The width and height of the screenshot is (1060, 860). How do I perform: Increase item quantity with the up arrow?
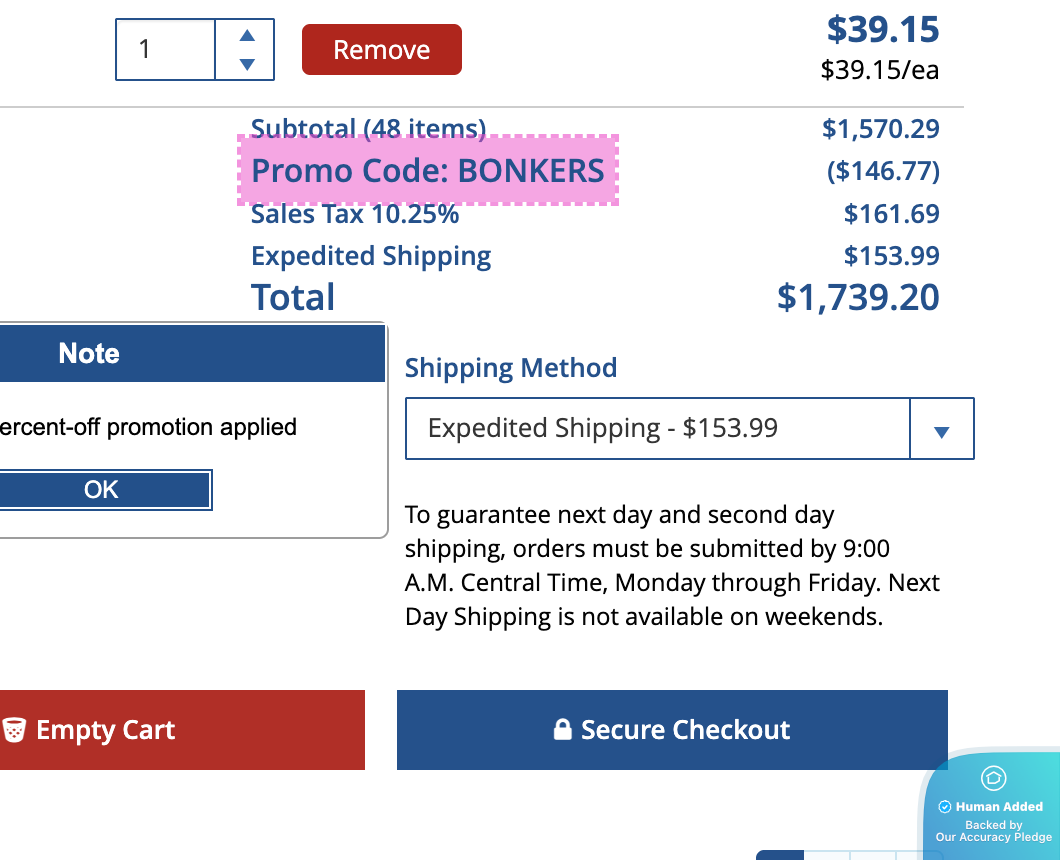[x=248, y=35]
